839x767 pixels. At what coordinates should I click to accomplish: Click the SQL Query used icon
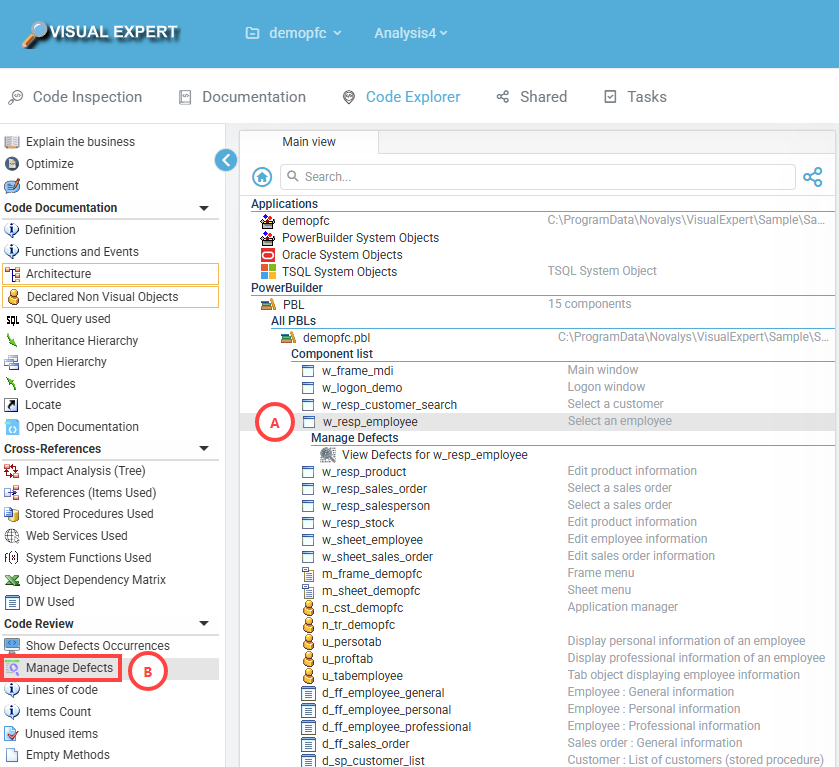pos(12,320)
